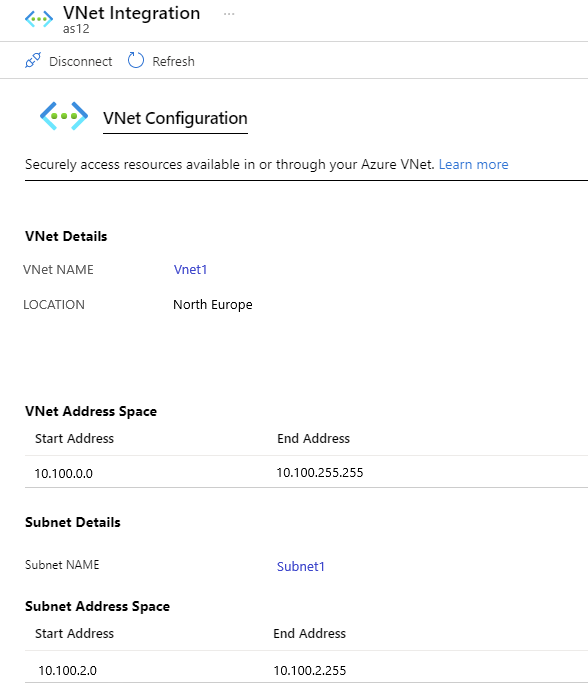Click the VNet start address 10.100.0.0

point(63,473)
